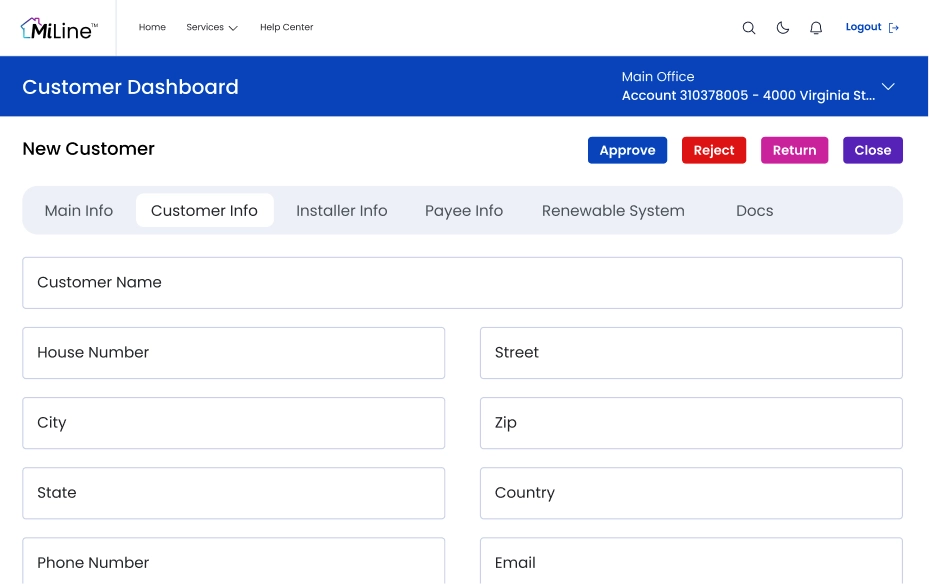The width and height of the screenshot is (929, 584).
Task: Click the Reject button
Action: point(714,150)
